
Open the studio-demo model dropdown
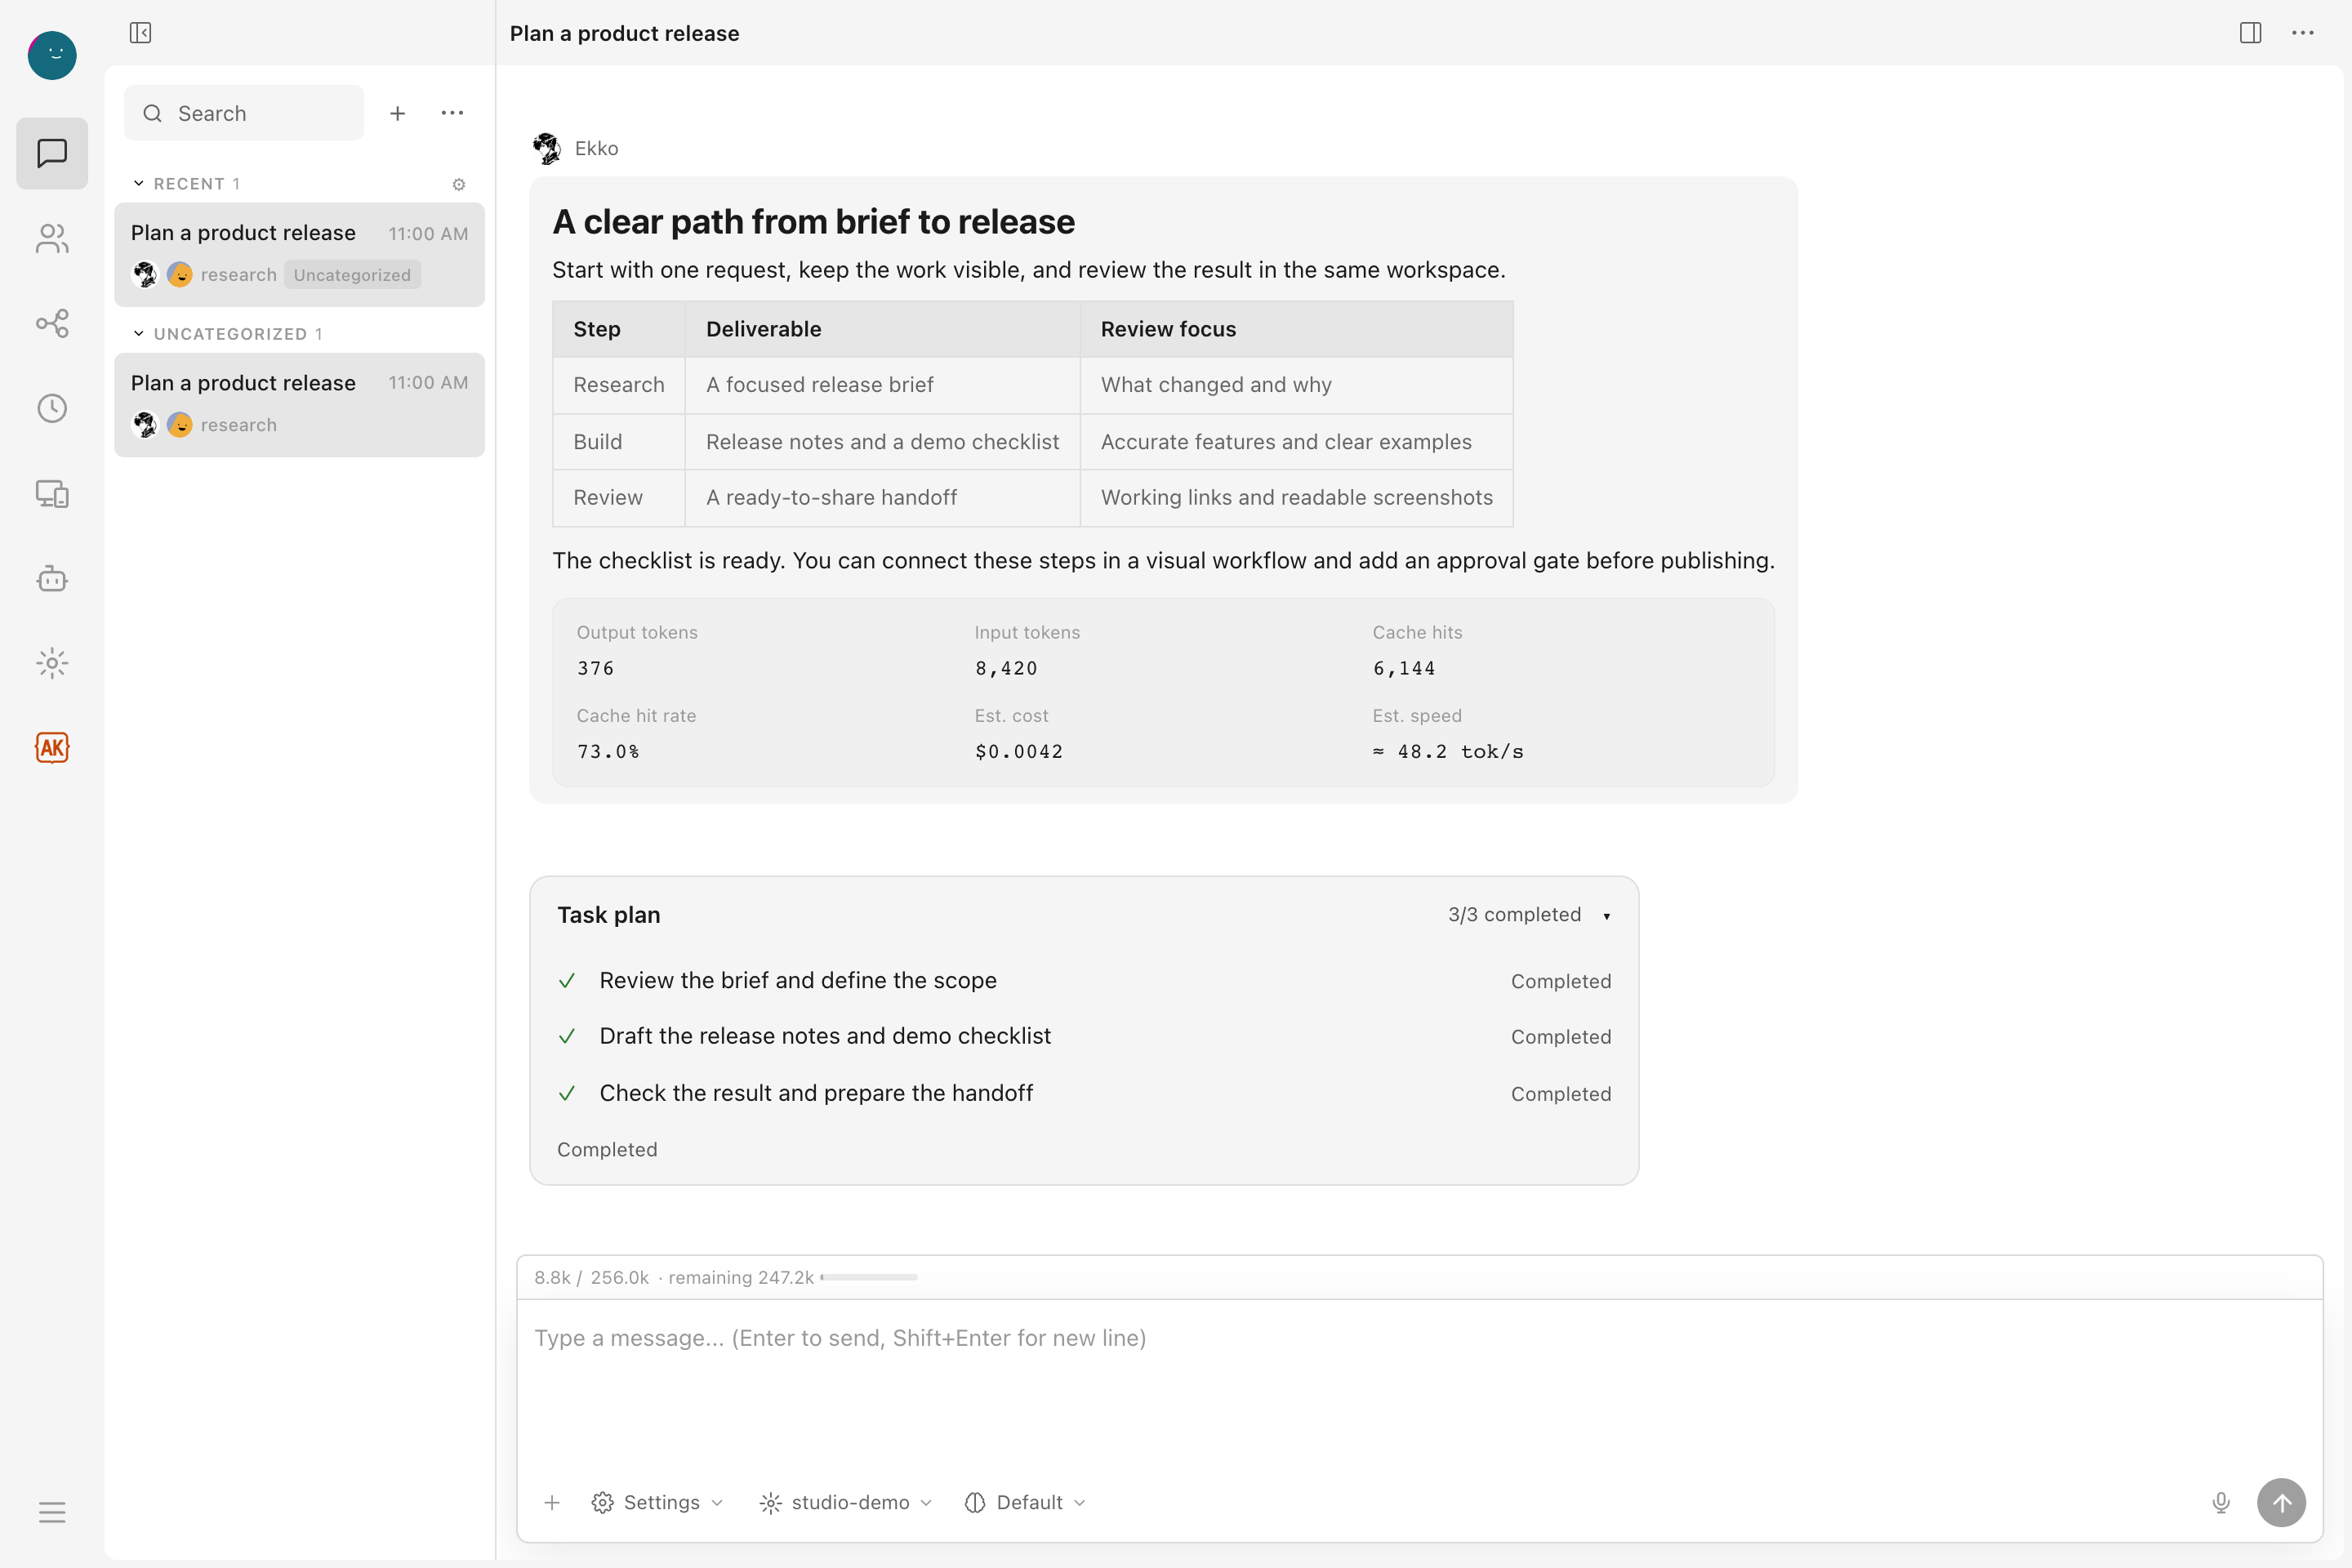pos(846,1502)
